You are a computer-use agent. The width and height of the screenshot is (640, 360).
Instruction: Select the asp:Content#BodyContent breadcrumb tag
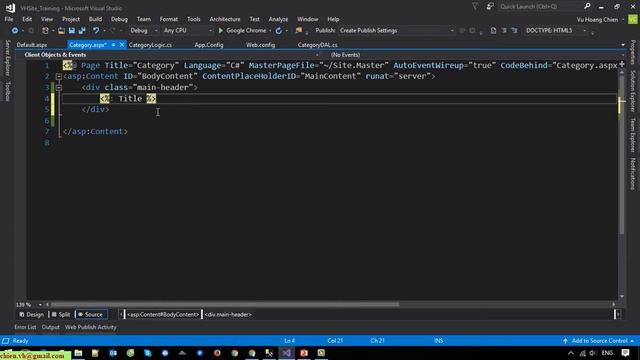click(x=162, y=314)
